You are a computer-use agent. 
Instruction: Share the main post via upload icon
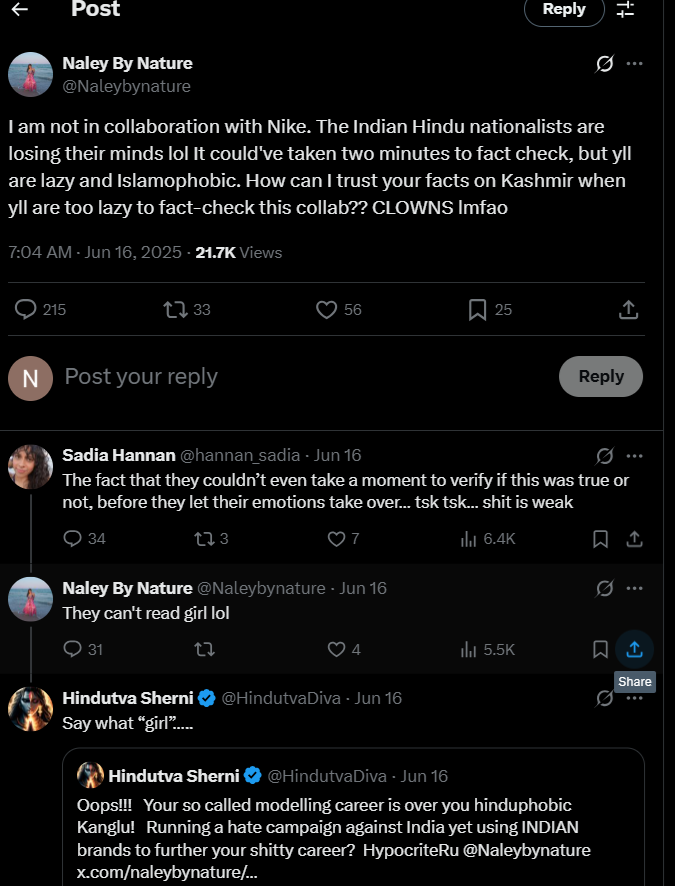pyautogui.click(x=628, y=310)
